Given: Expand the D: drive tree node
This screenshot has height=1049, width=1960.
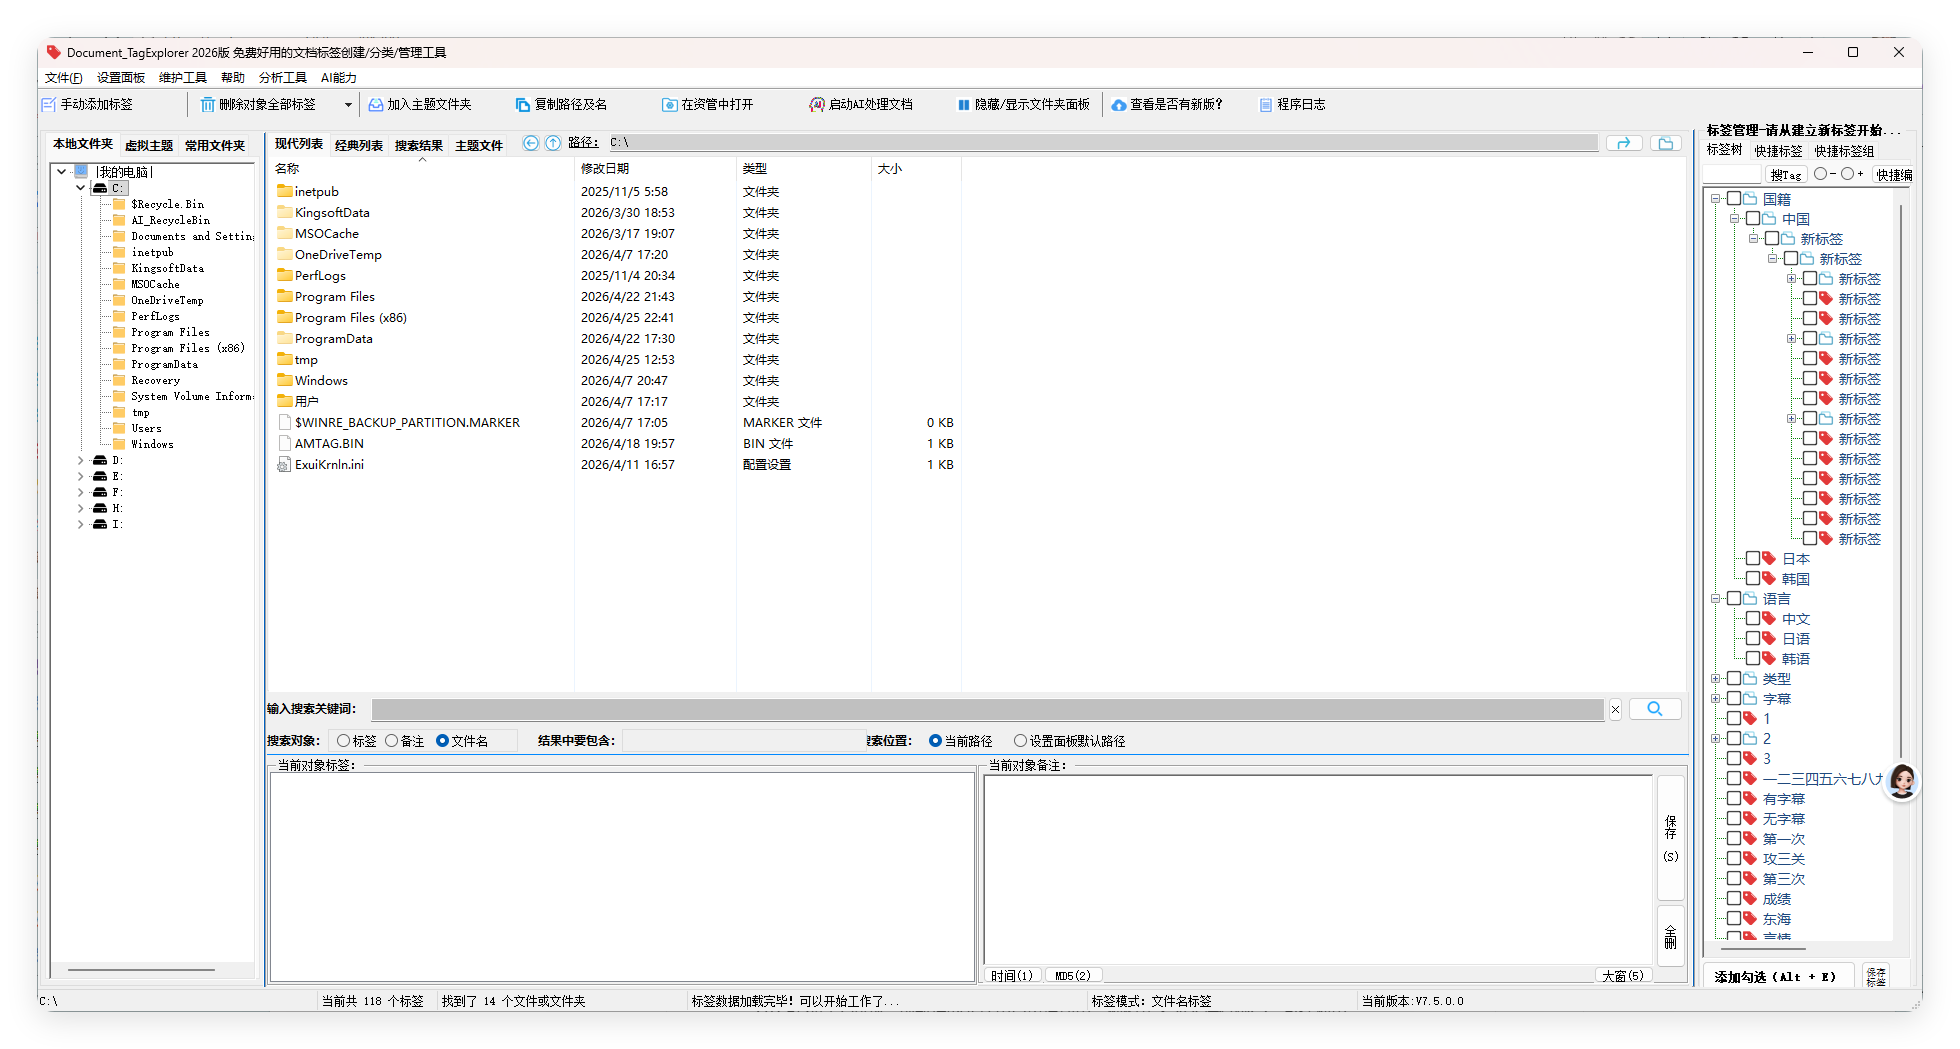Looking at the screenshot, I should (x=81, y=461).
